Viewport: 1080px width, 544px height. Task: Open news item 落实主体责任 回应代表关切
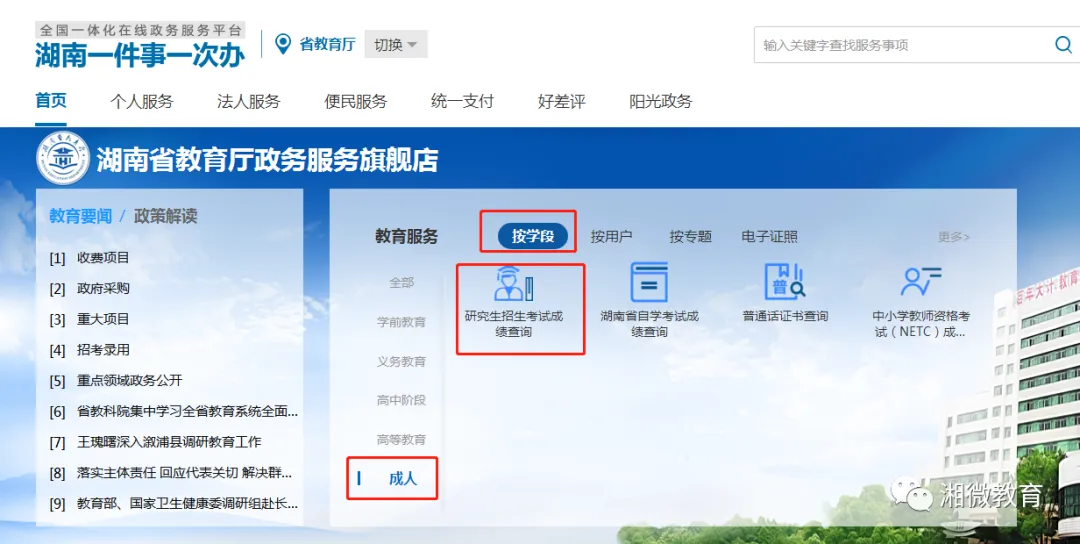tap(185, 473)
